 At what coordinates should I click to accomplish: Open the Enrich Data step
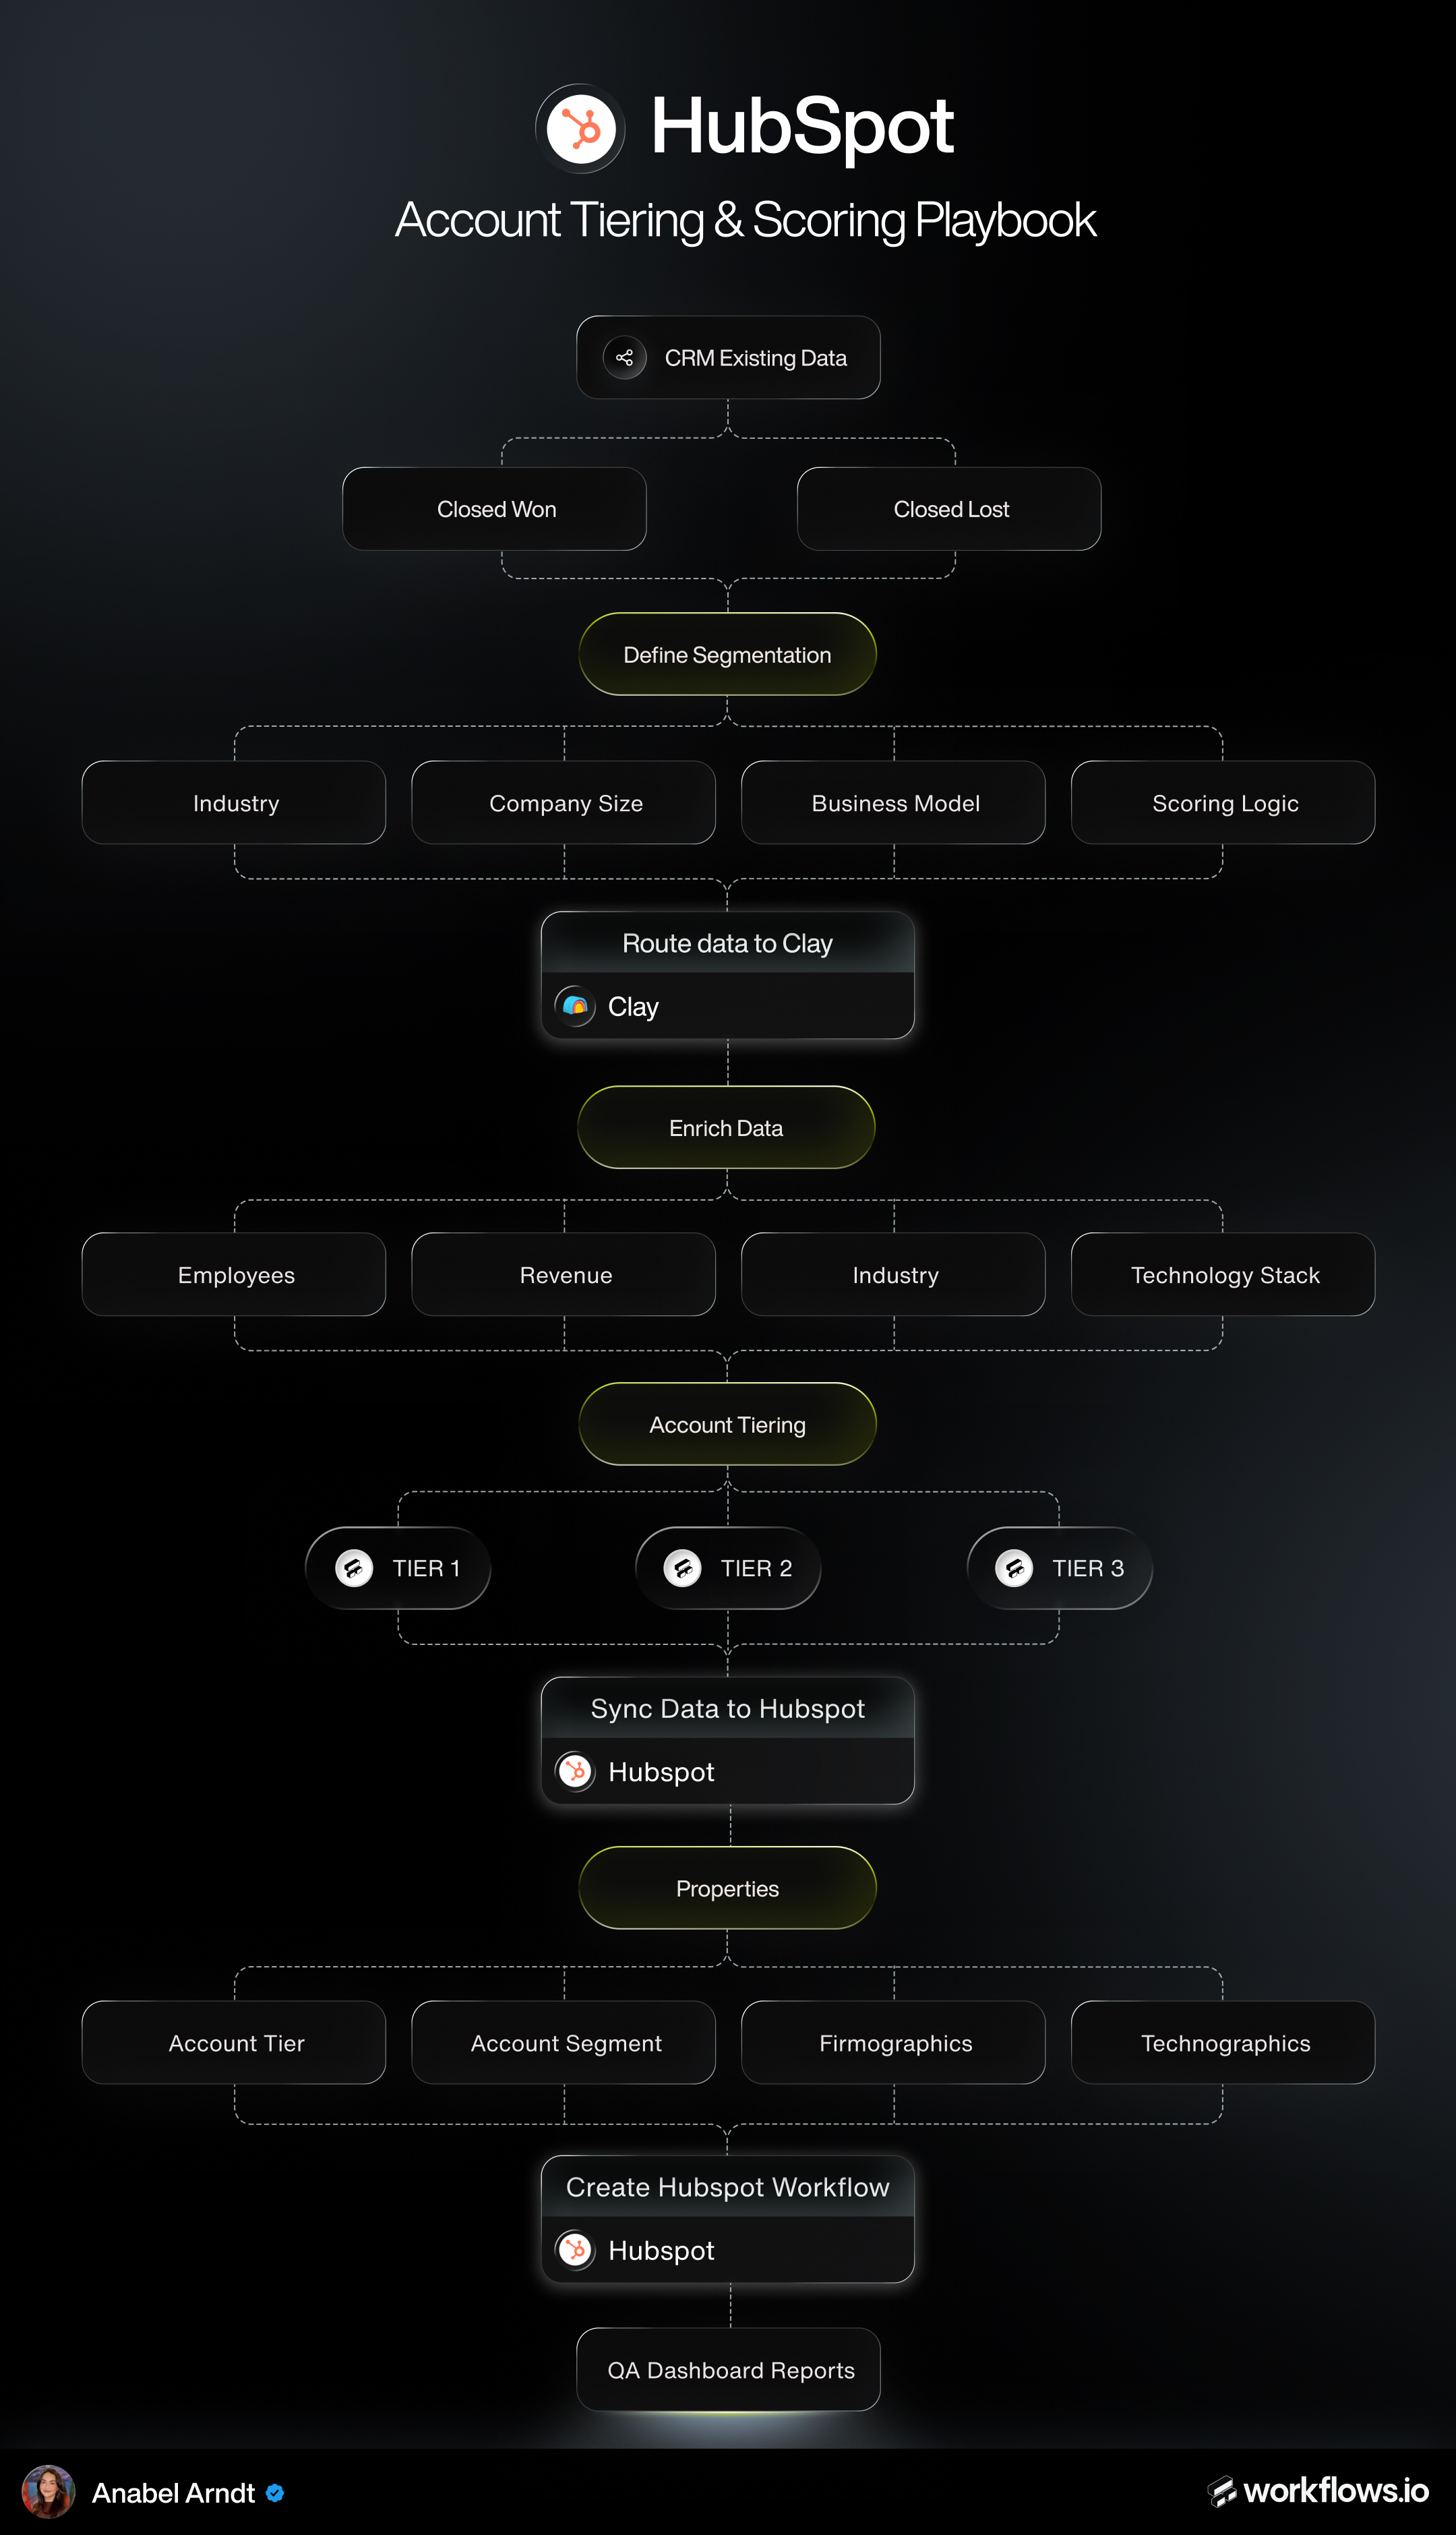click(726, 1127)
